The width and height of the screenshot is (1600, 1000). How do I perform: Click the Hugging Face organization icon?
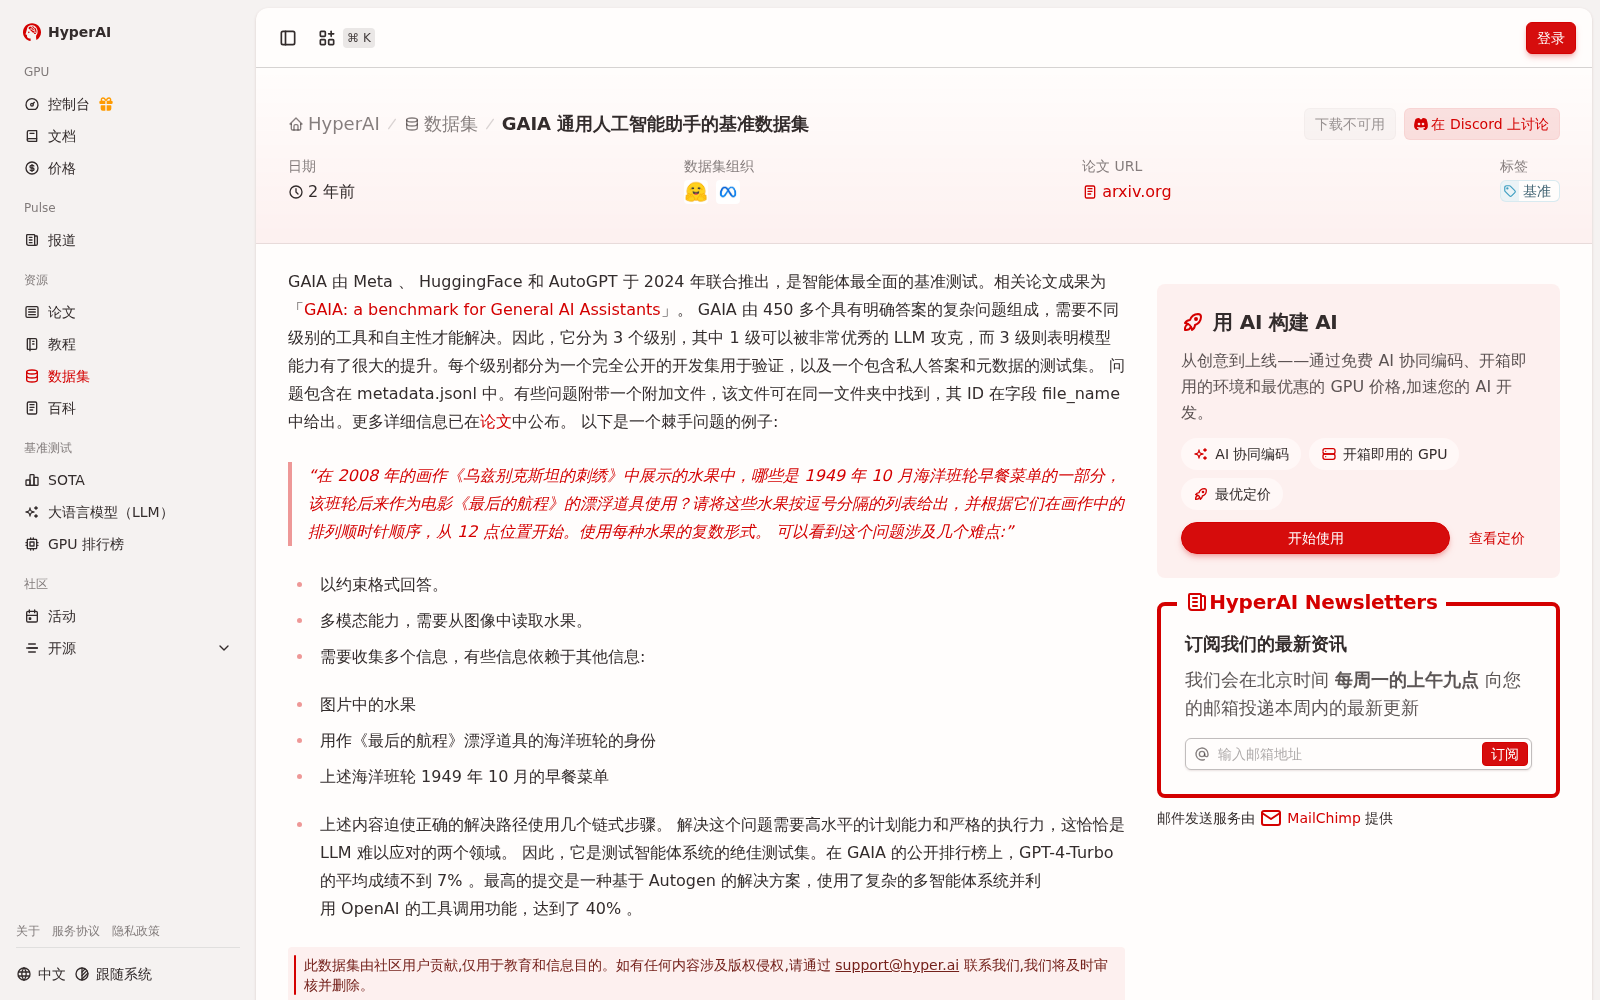[x=696, y=192]
